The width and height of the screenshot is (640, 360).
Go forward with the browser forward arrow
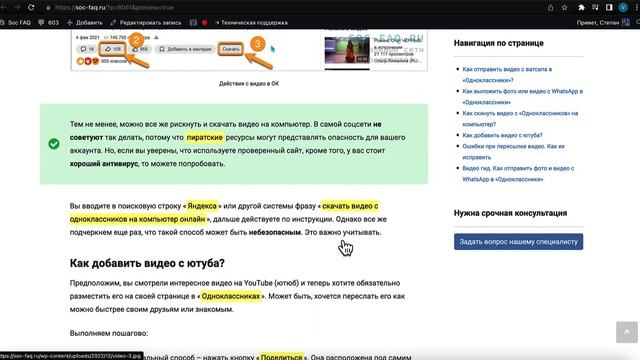[x=17, y=7]
